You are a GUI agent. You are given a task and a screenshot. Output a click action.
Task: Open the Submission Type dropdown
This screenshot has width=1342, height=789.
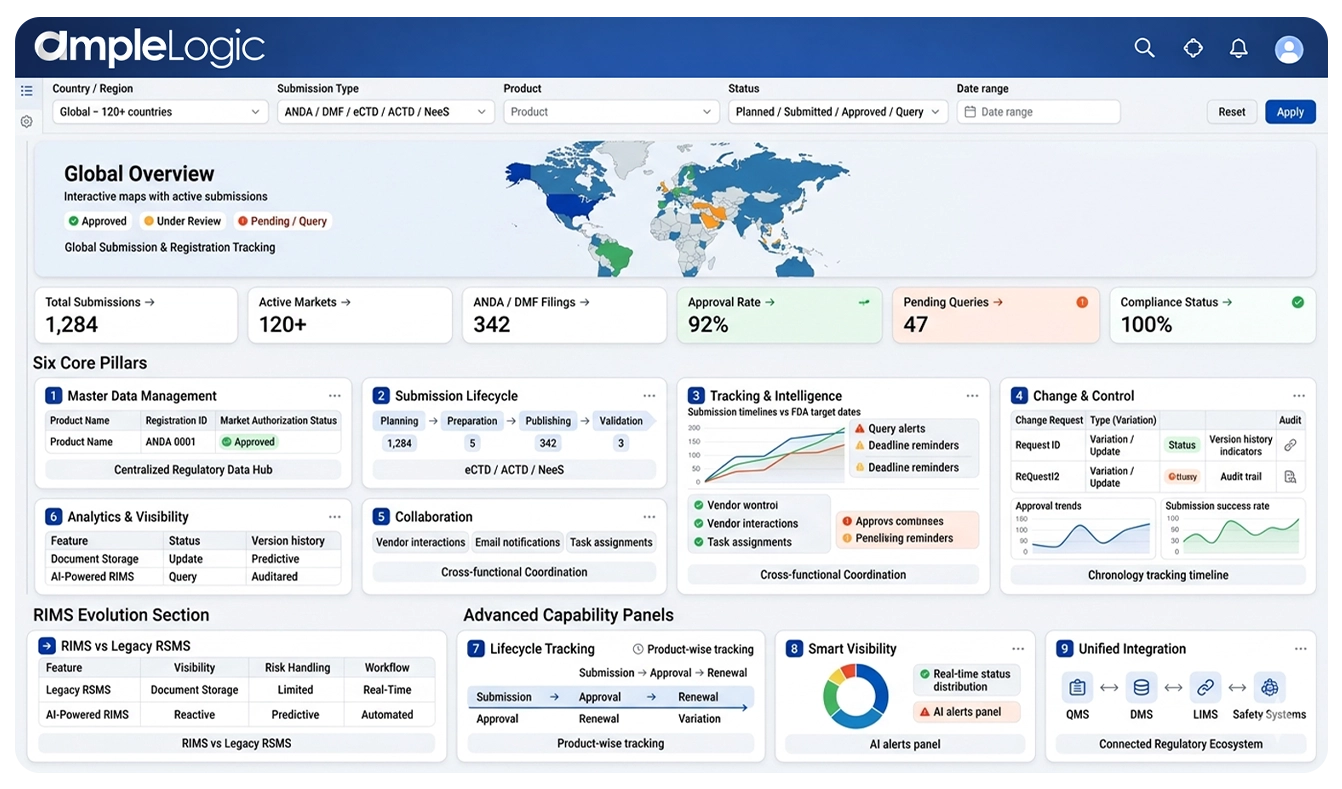tap(385, 112)
